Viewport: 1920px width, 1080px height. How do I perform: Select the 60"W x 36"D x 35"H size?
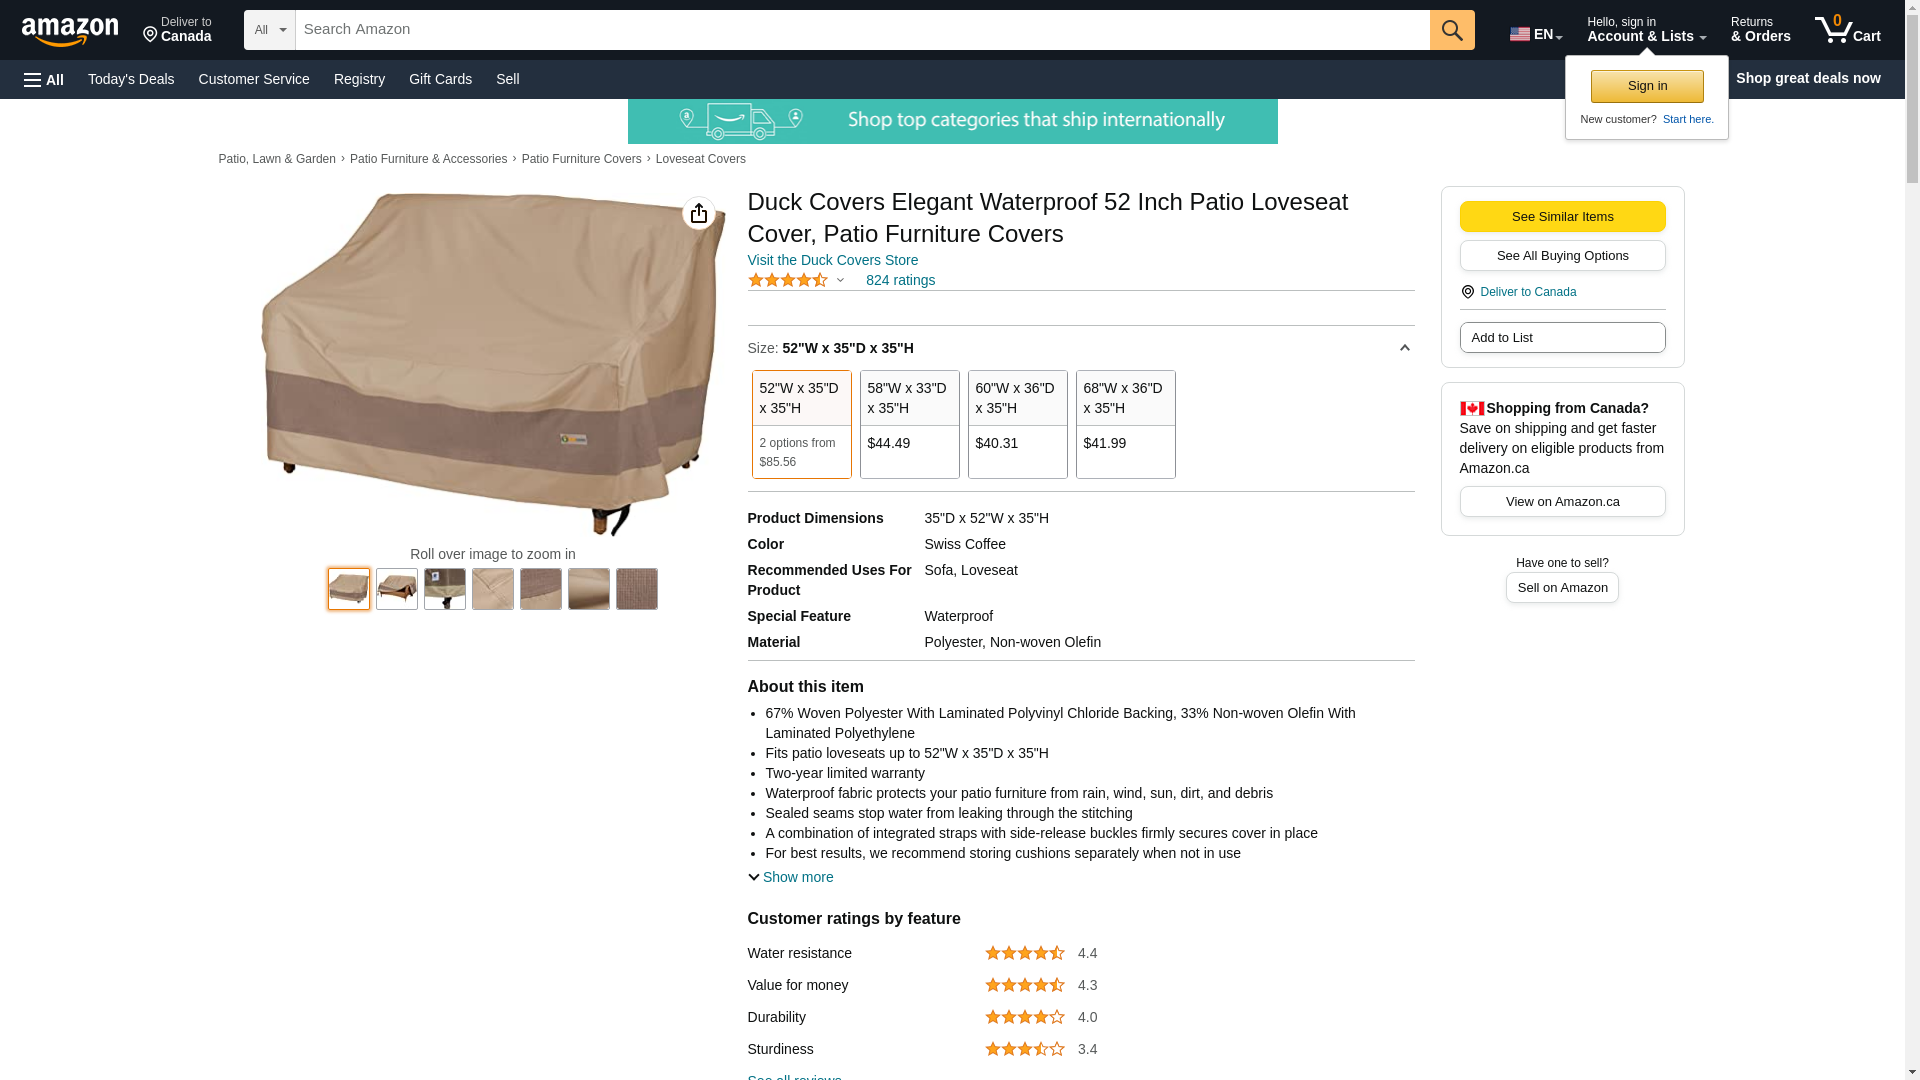point(1017,424)
